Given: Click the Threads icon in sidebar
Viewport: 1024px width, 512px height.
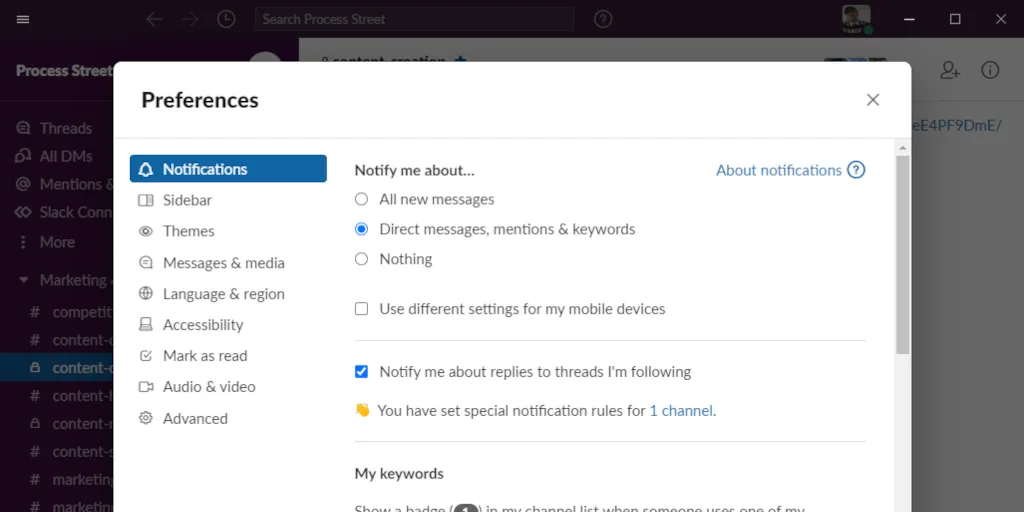Looking at the screenshot, I should (23, 128).
